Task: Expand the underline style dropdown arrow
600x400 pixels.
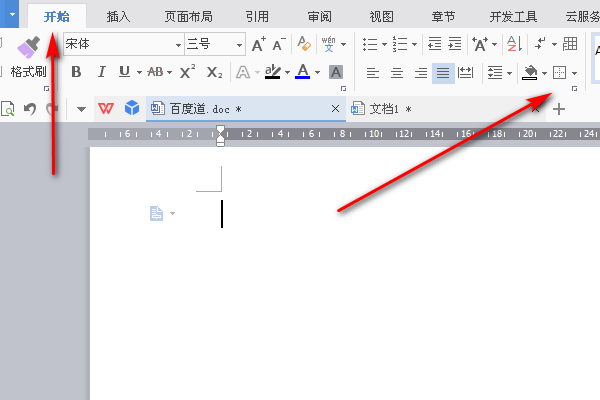Action: (139, 72)
